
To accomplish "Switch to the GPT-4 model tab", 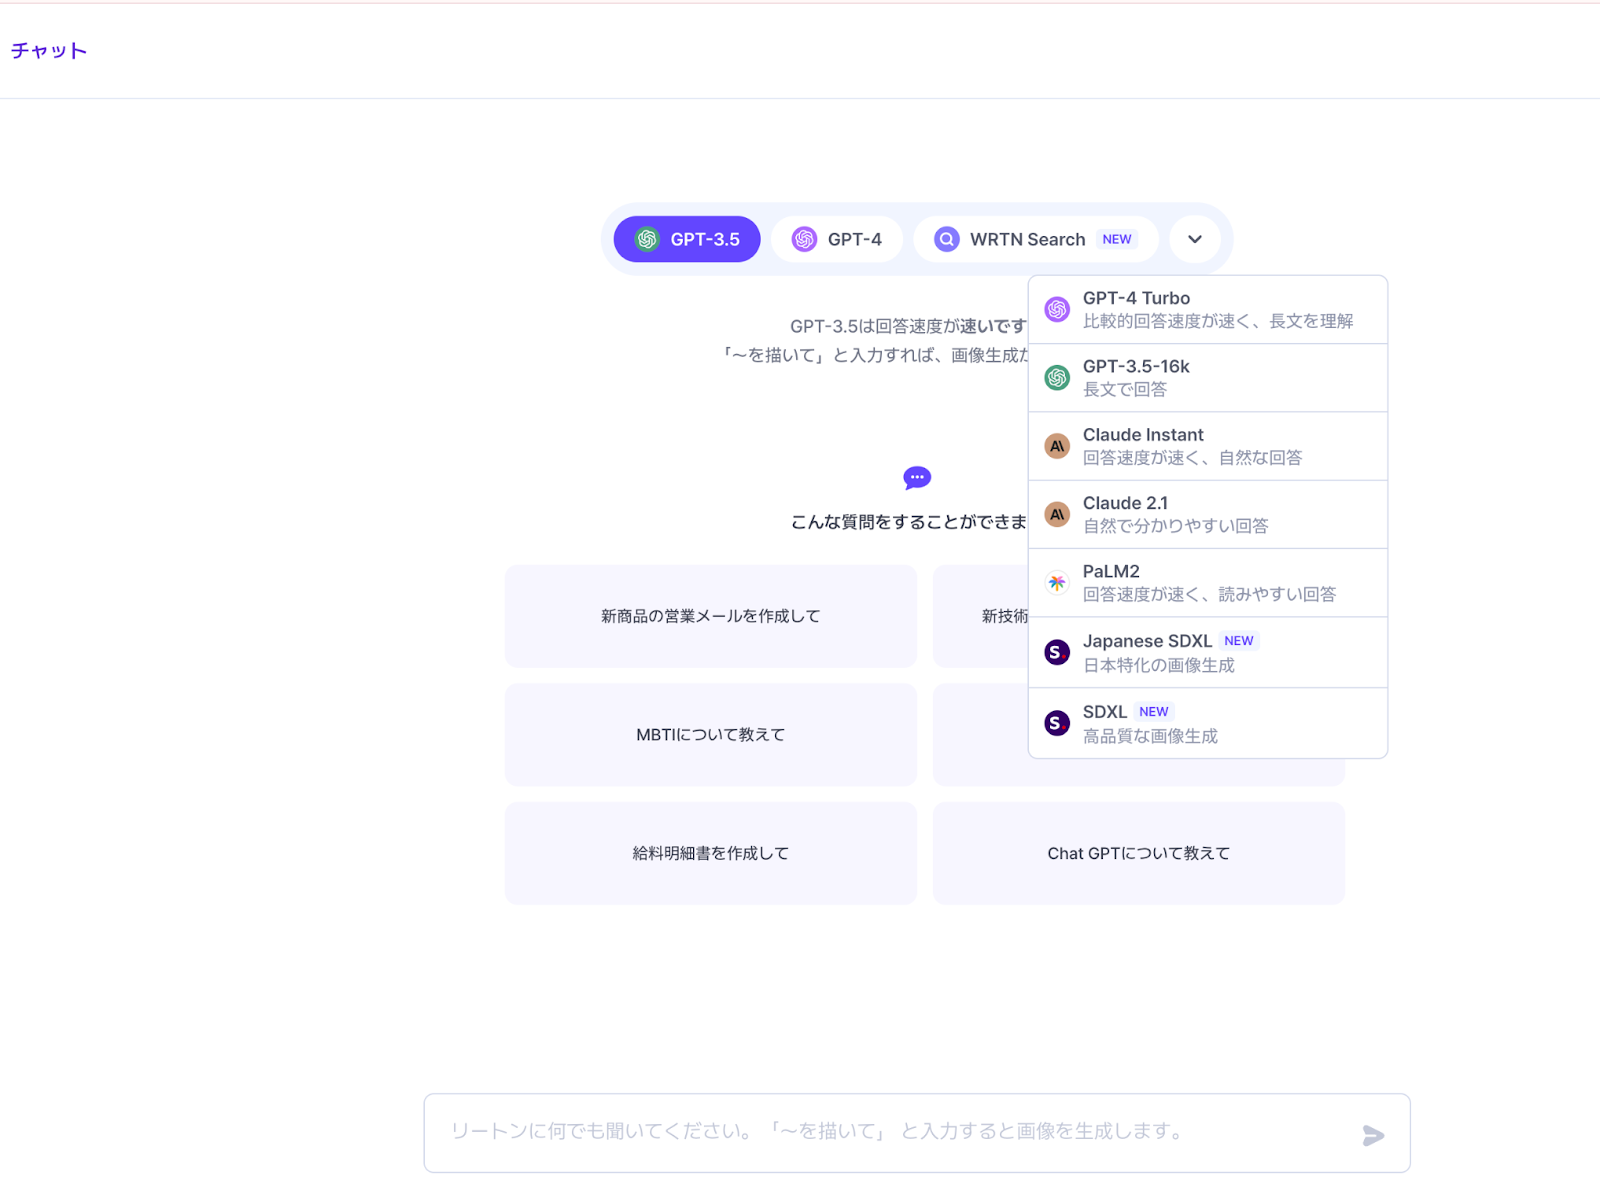I will point(837,239).
